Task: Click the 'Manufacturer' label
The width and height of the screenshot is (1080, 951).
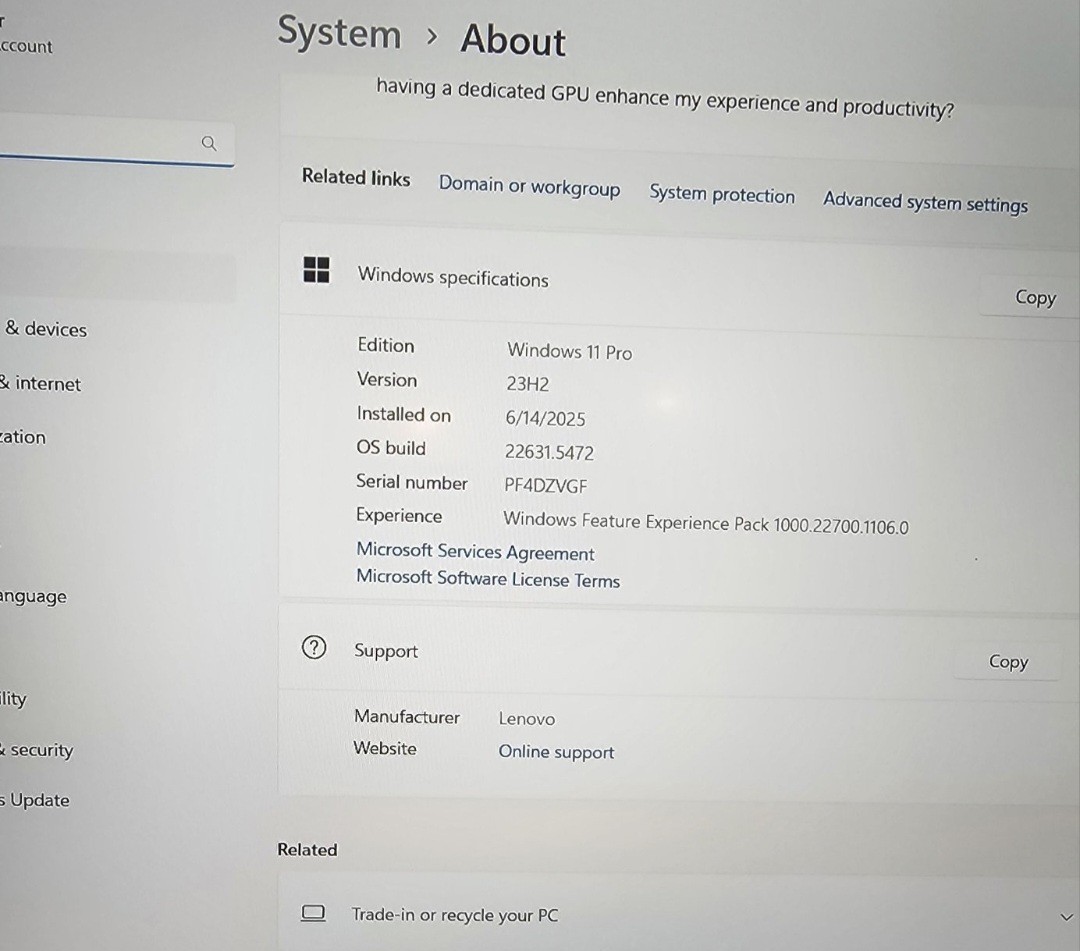Action: pos(407,716)
